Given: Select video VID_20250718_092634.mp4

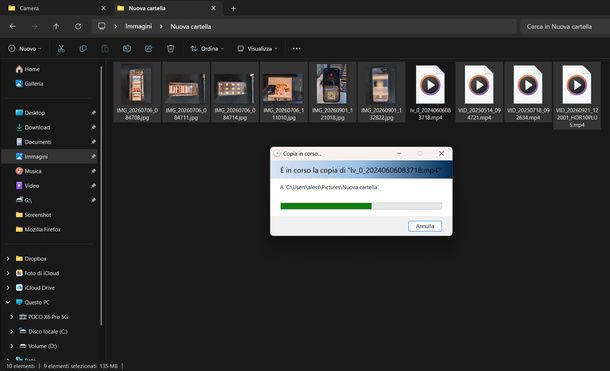Looking at the screenshot, I should pos(528,93).
